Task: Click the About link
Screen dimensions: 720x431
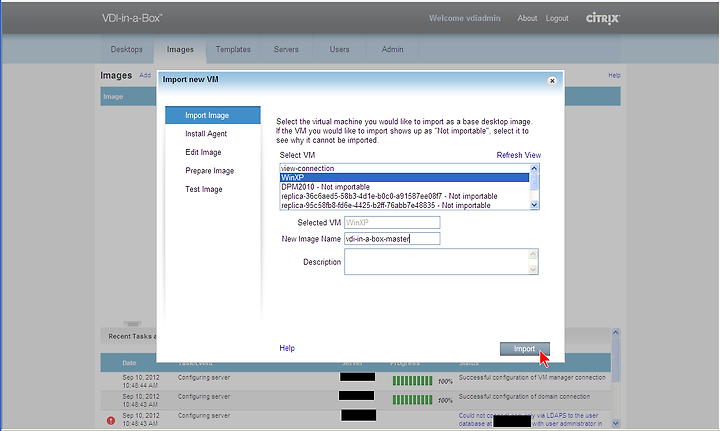Action: tap(527, 18)
